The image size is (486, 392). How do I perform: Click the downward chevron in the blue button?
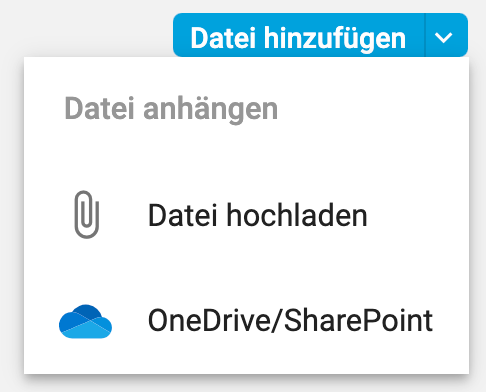pyautogui.click(x=444, y=38)
